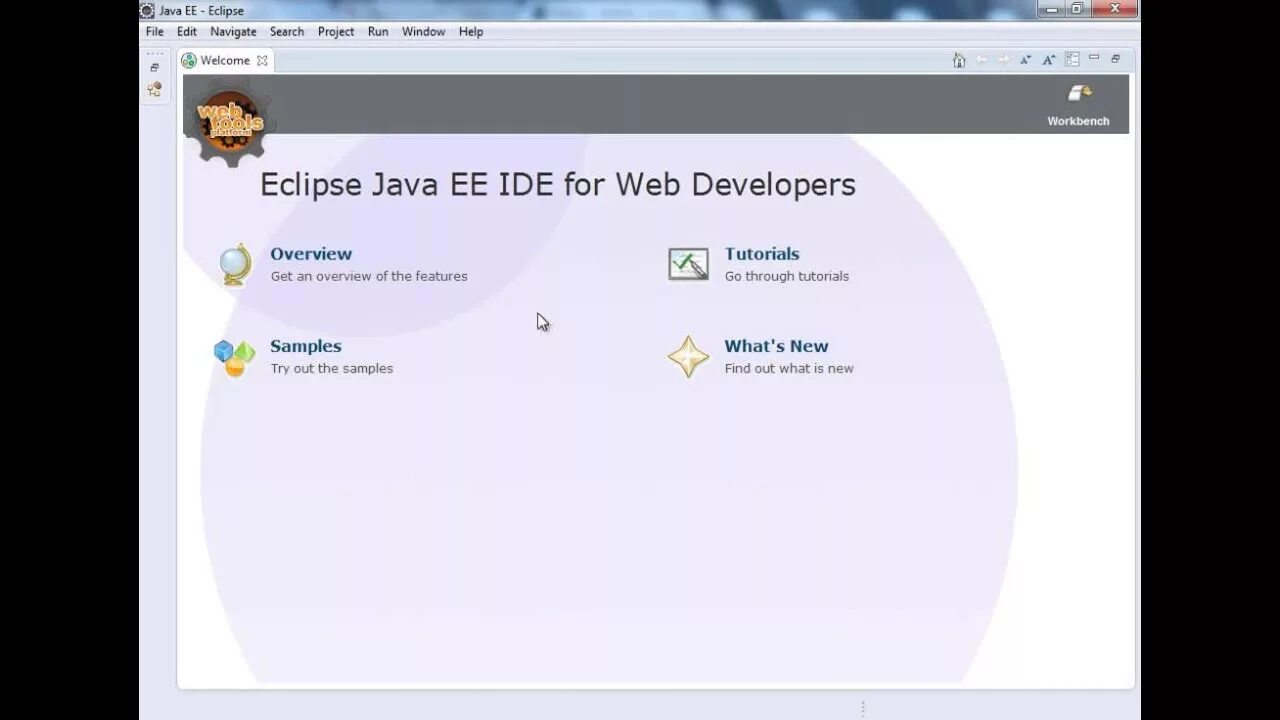Image resolution: width=1280 pixels, height=720 pixels.
Task: Restore down the Eclipse window
Action: tap(1078, 9)
